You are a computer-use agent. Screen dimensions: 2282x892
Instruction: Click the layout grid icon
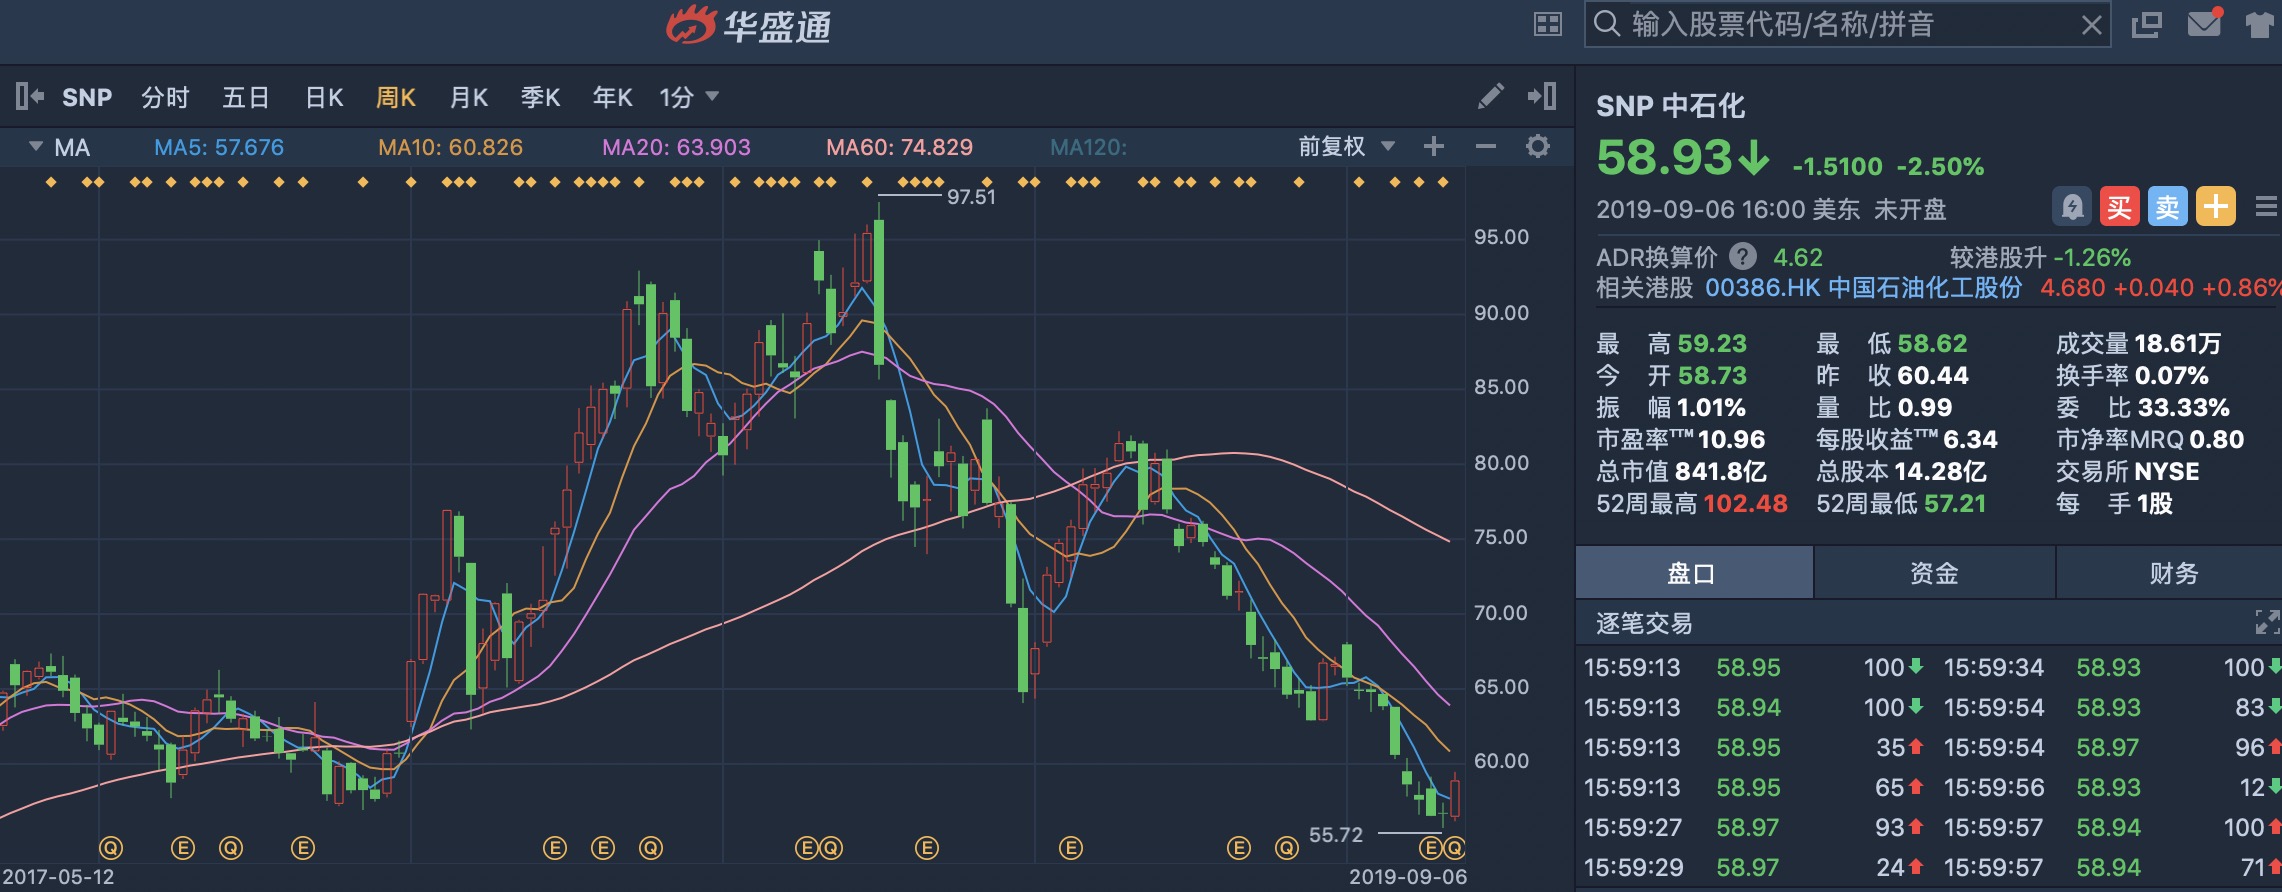tap(1548, 24)
